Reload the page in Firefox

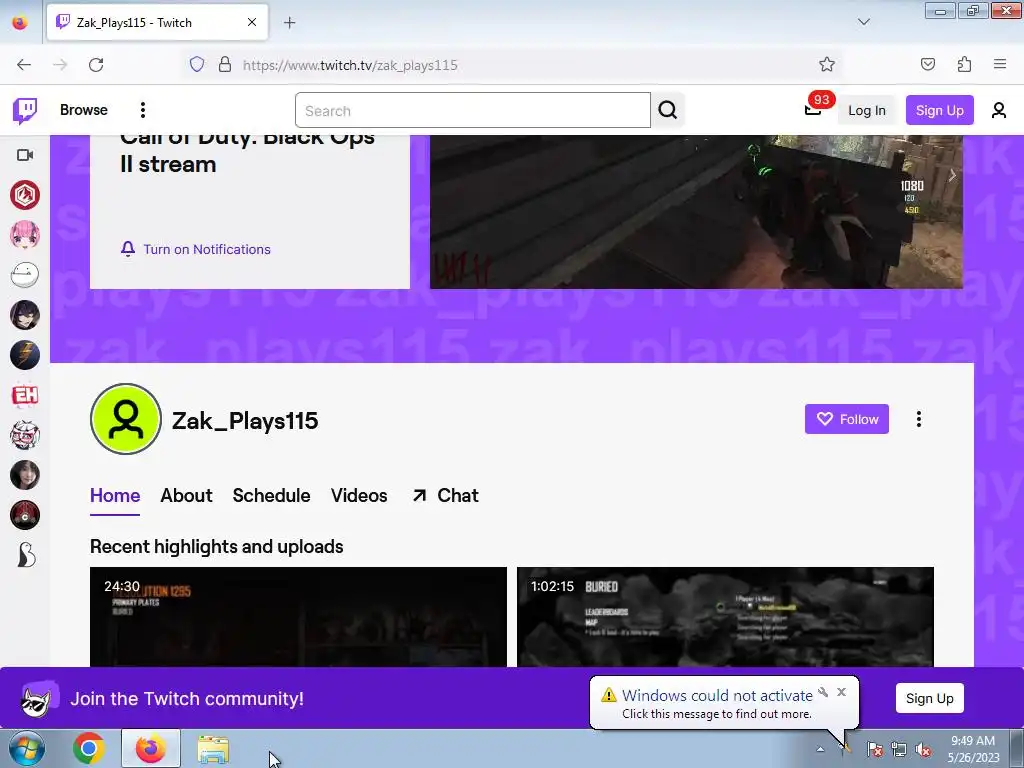click(x=96, y=65)
